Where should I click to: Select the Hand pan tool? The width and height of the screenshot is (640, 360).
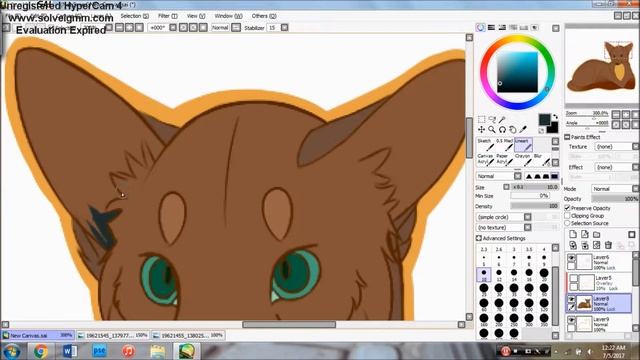513,129
